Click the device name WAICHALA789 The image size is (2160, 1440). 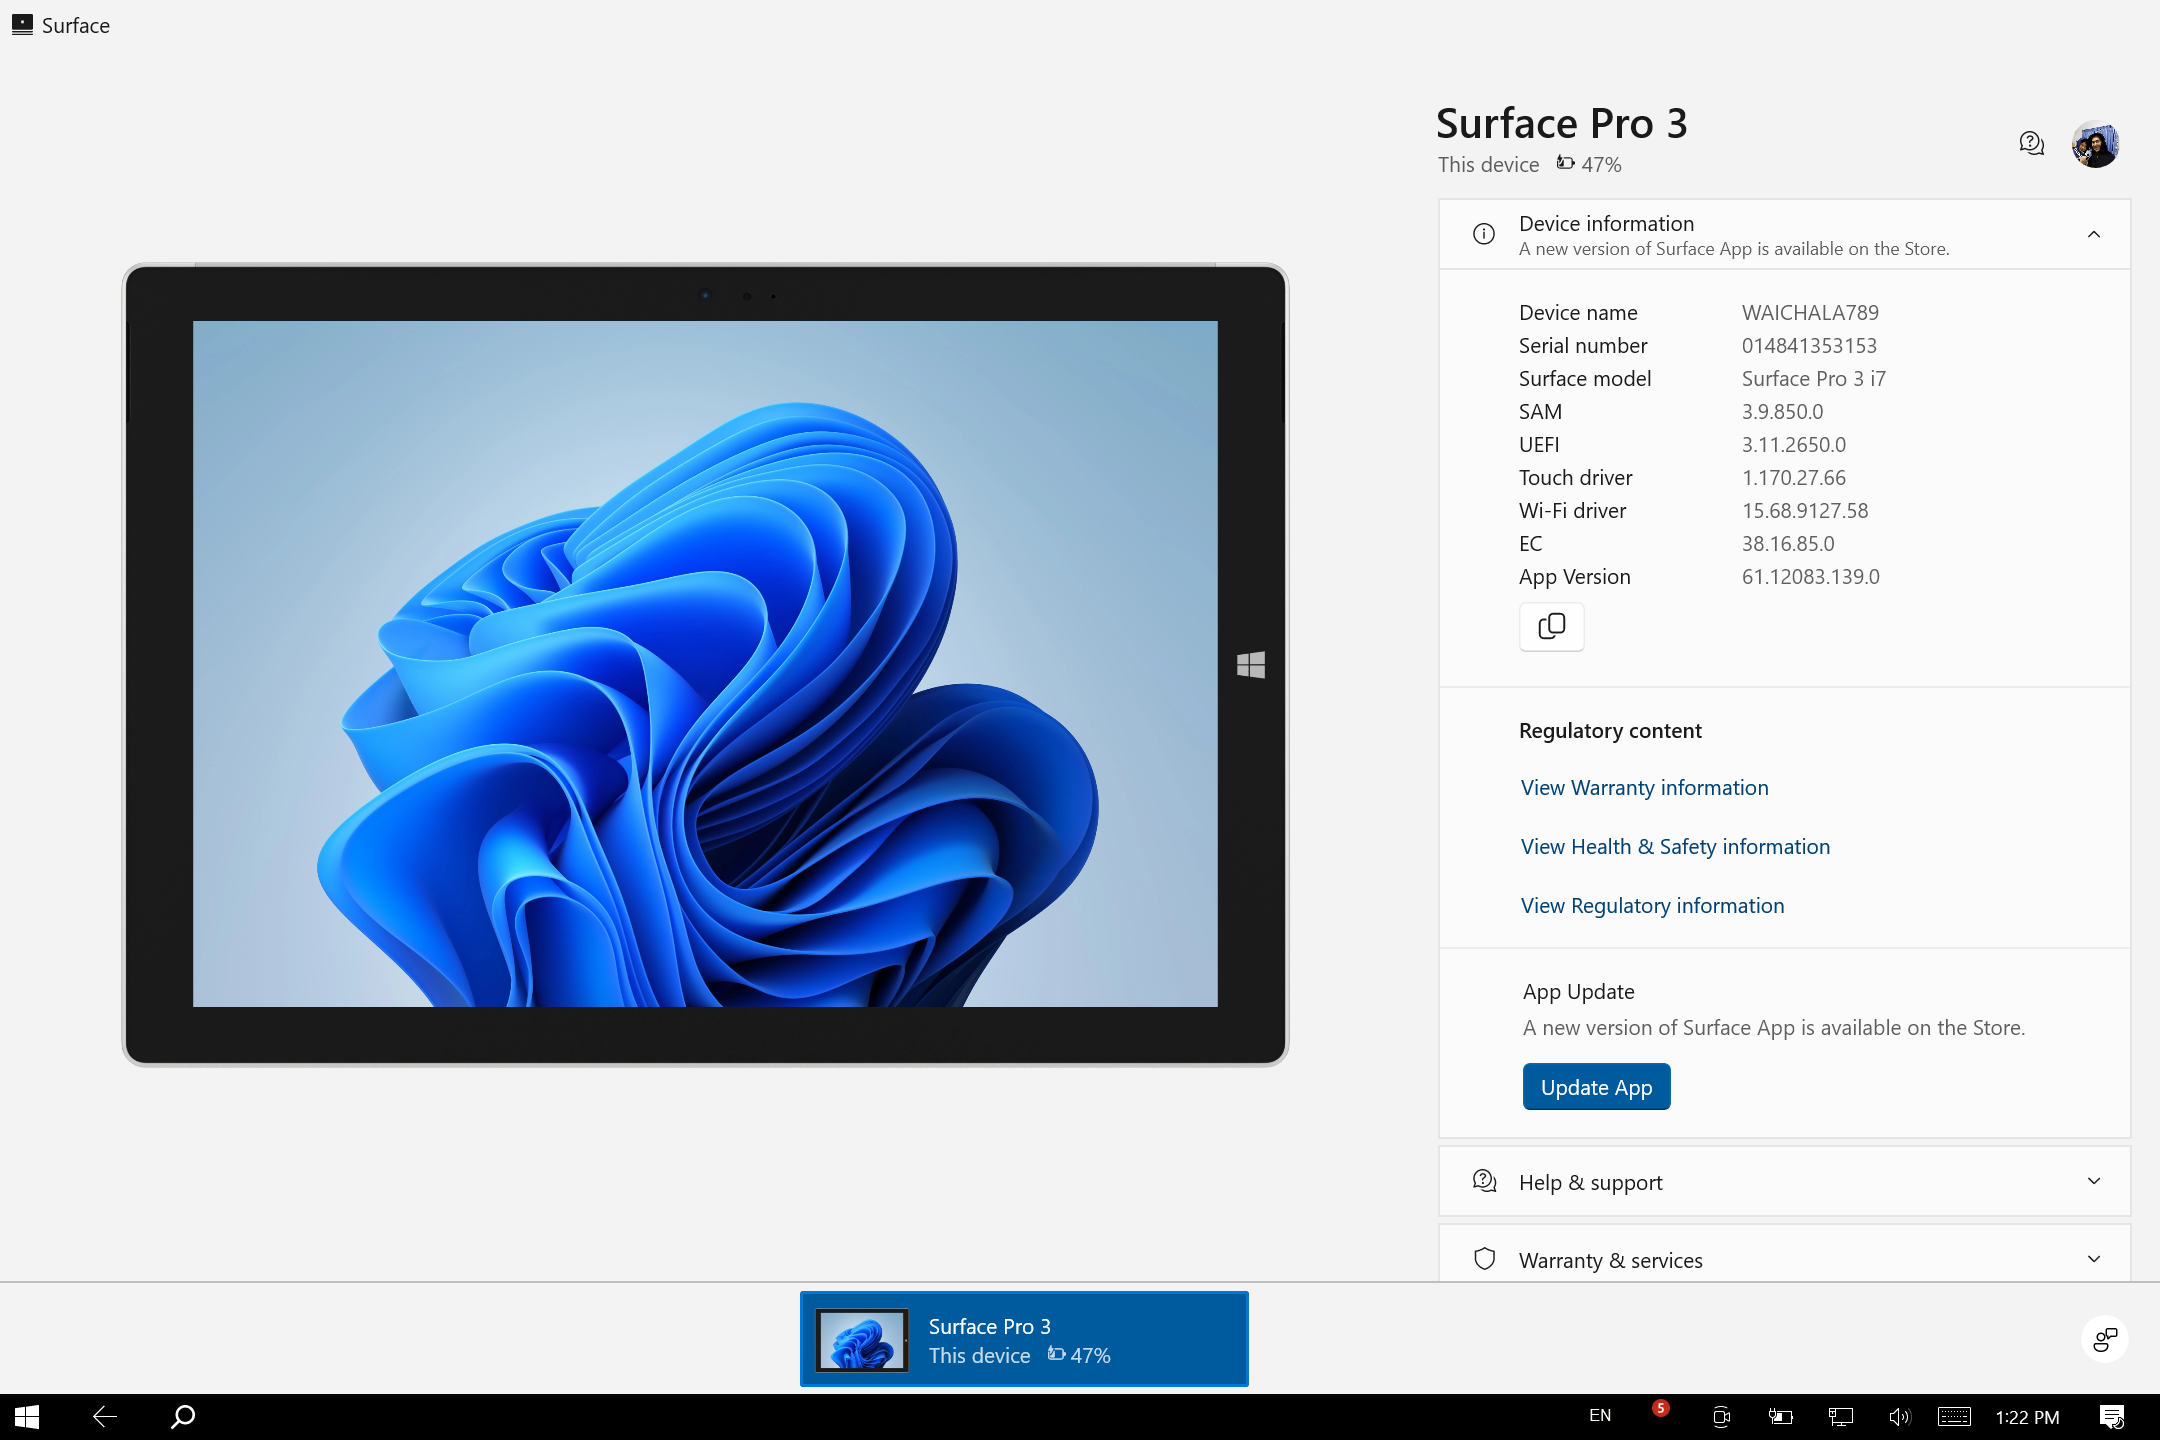(x=1810, y=313)
